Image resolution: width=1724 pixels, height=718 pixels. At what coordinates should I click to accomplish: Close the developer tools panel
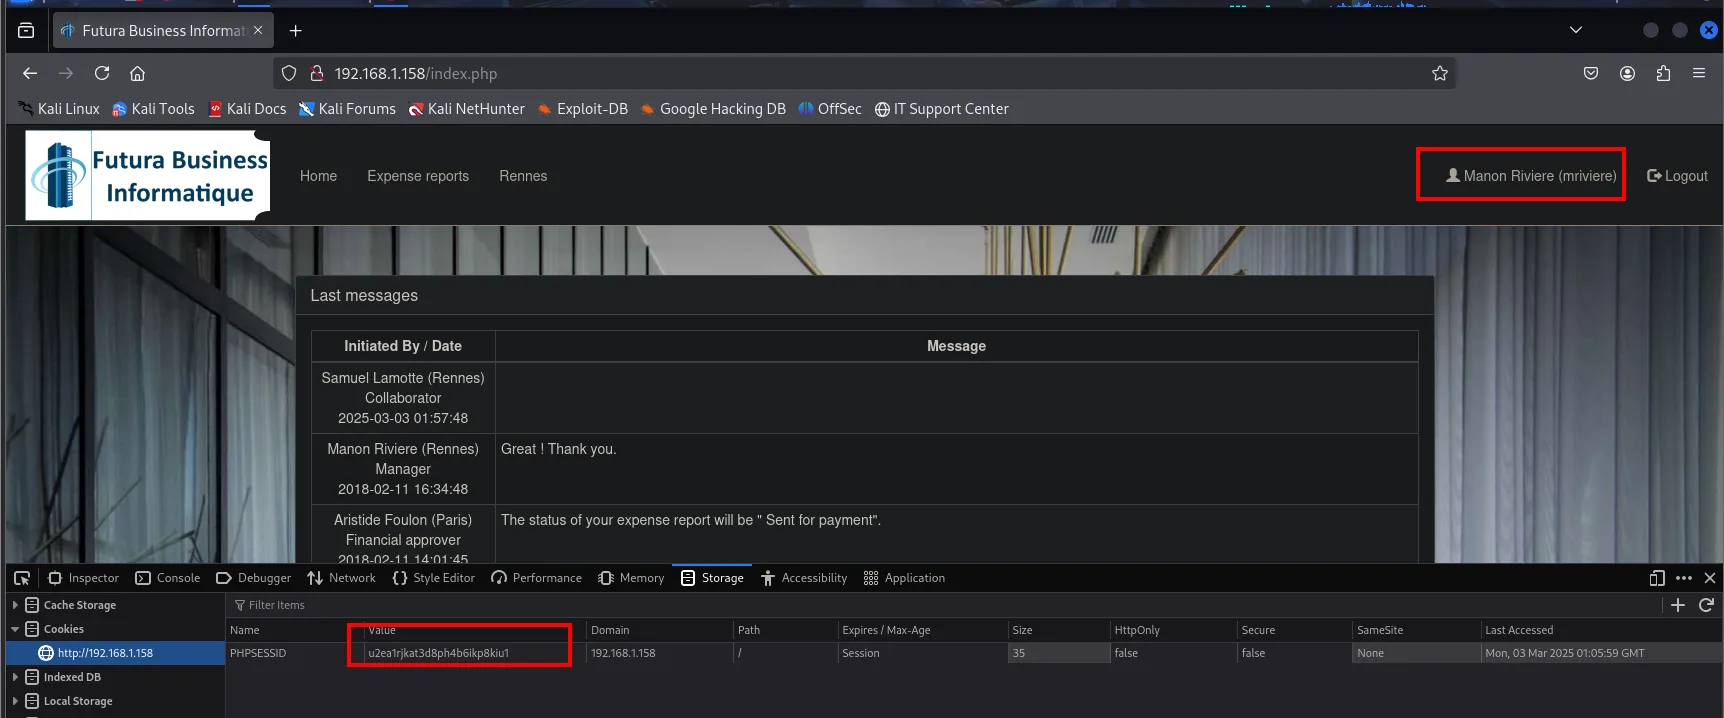(x=1710, y=578)
